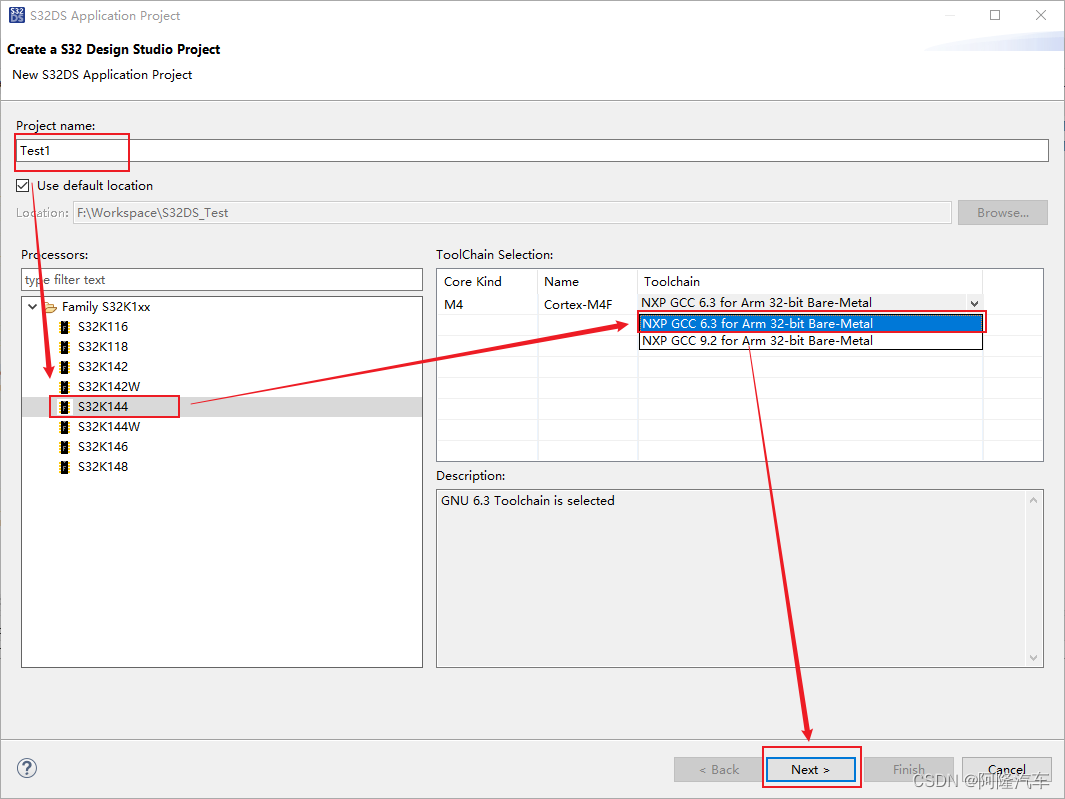Select S32K144 processor label

[103, 407]
